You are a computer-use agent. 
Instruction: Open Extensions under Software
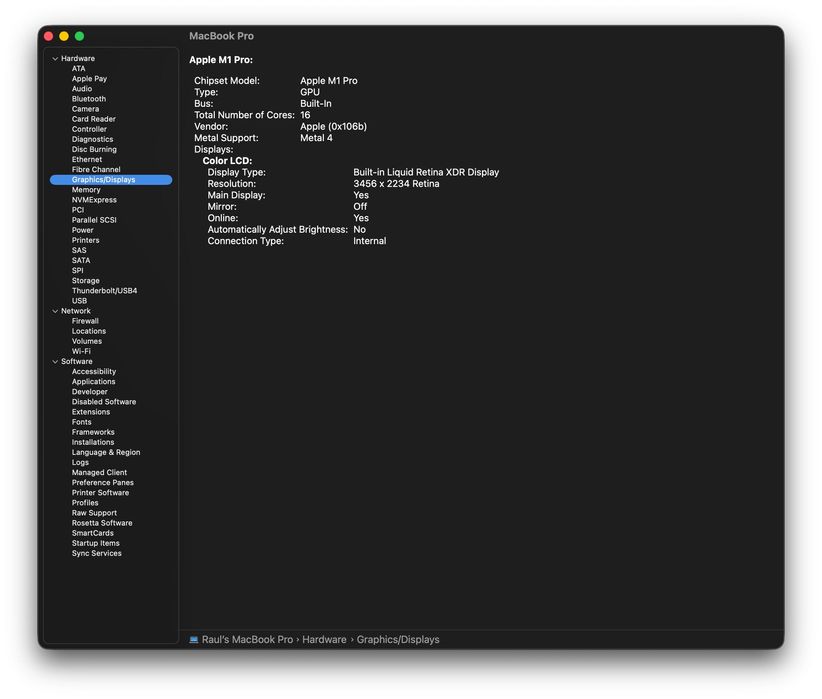point(91,412)
